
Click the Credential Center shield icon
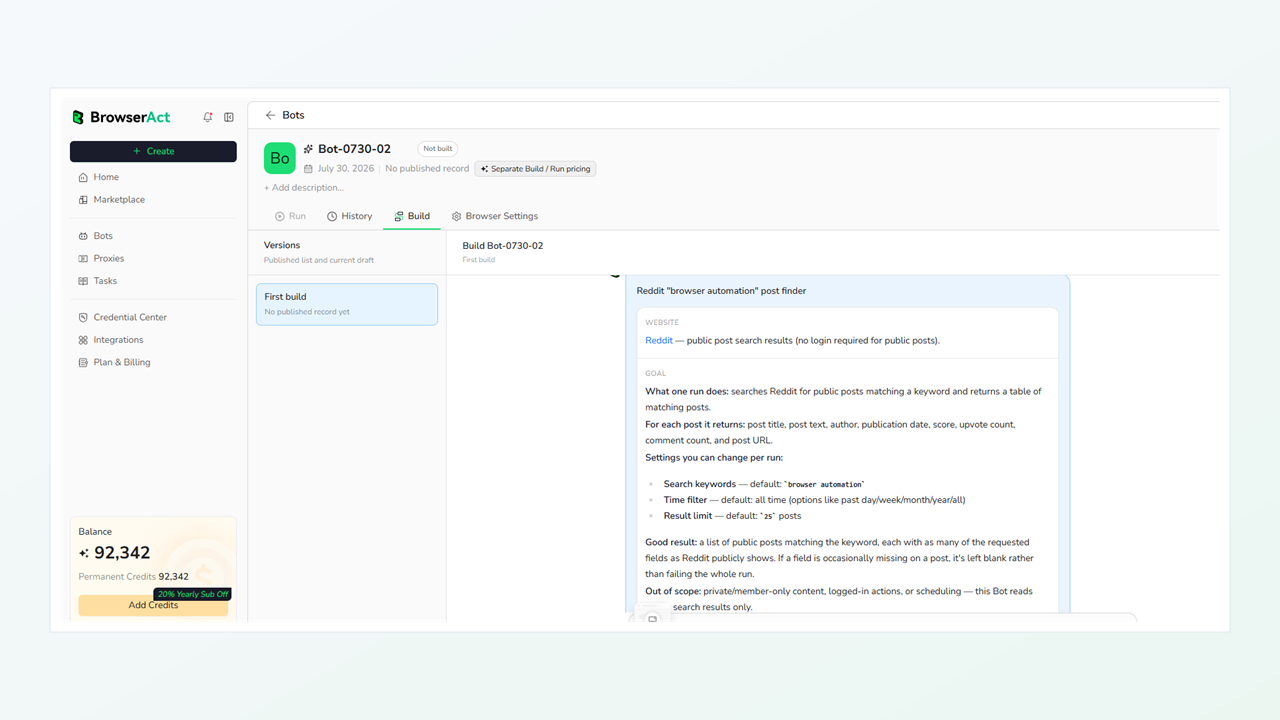[83, 318]
